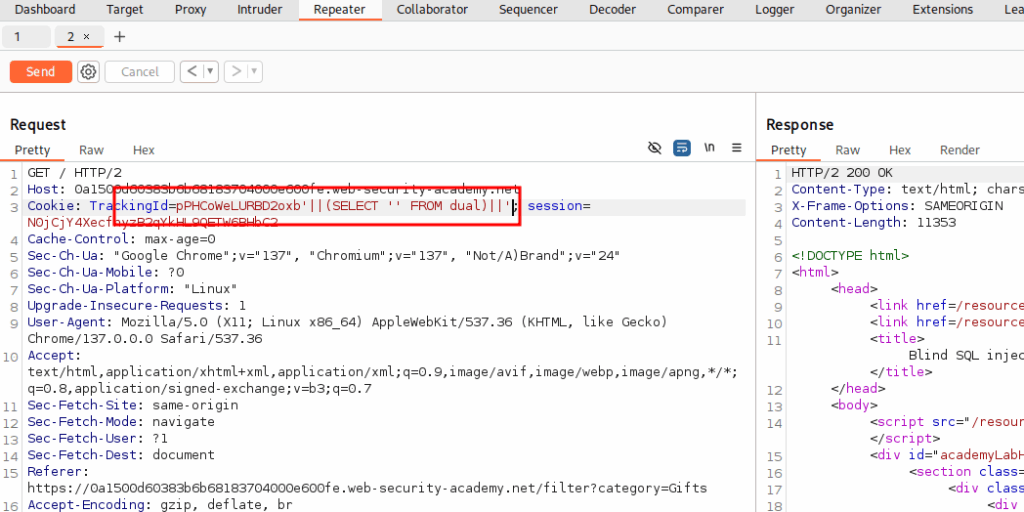The height and width of the screenshot is (512, 1024).
Task: Add a new Repeater tab with plus icon
Action: pos(120,36)
